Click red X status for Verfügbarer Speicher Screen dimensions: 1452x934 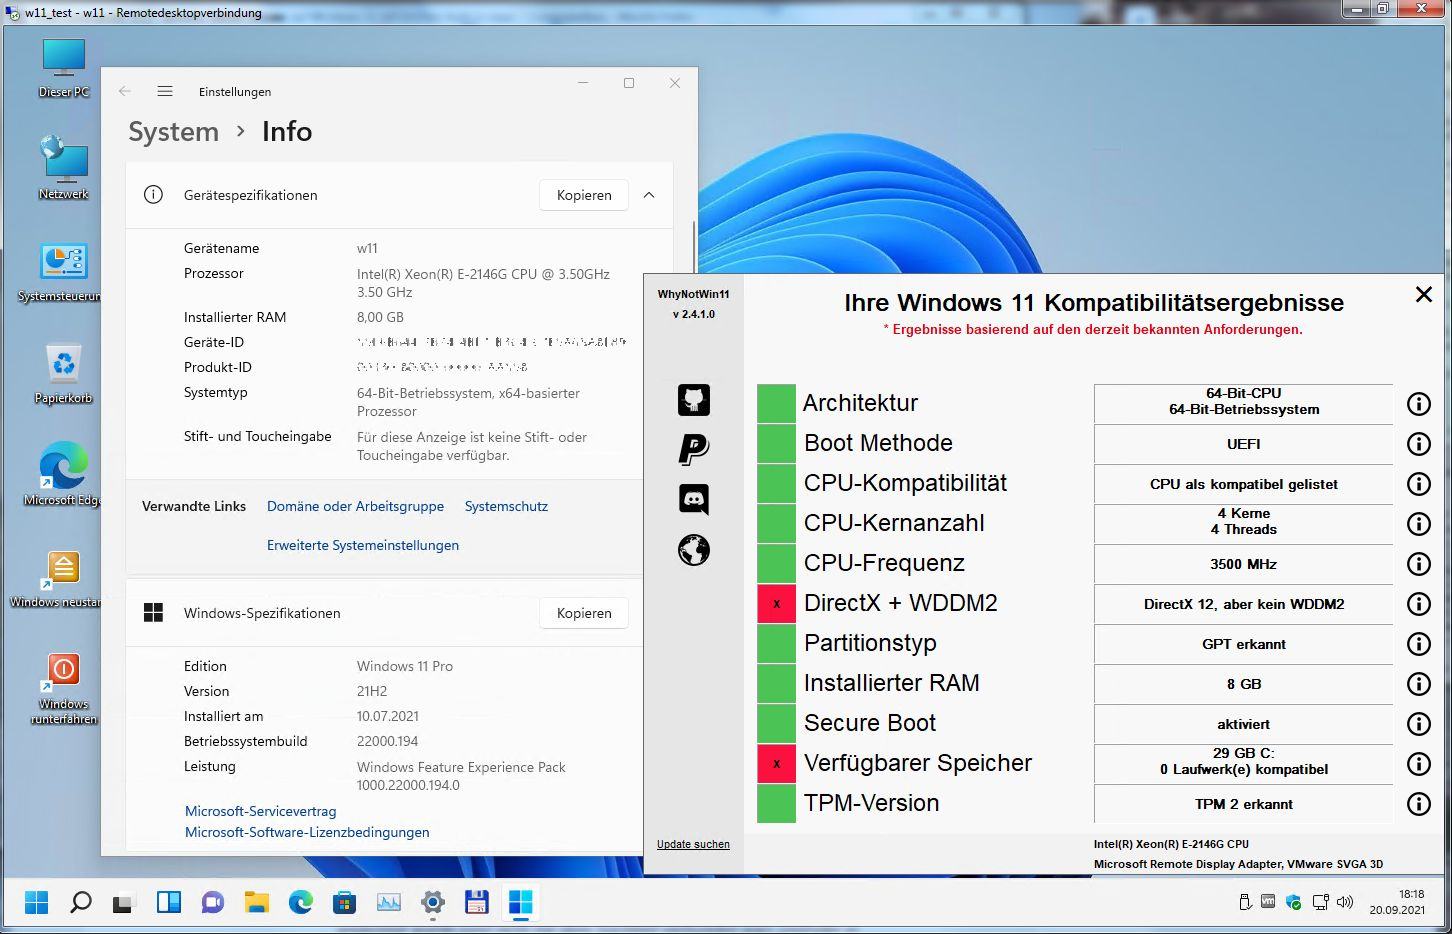coord(776,764)
